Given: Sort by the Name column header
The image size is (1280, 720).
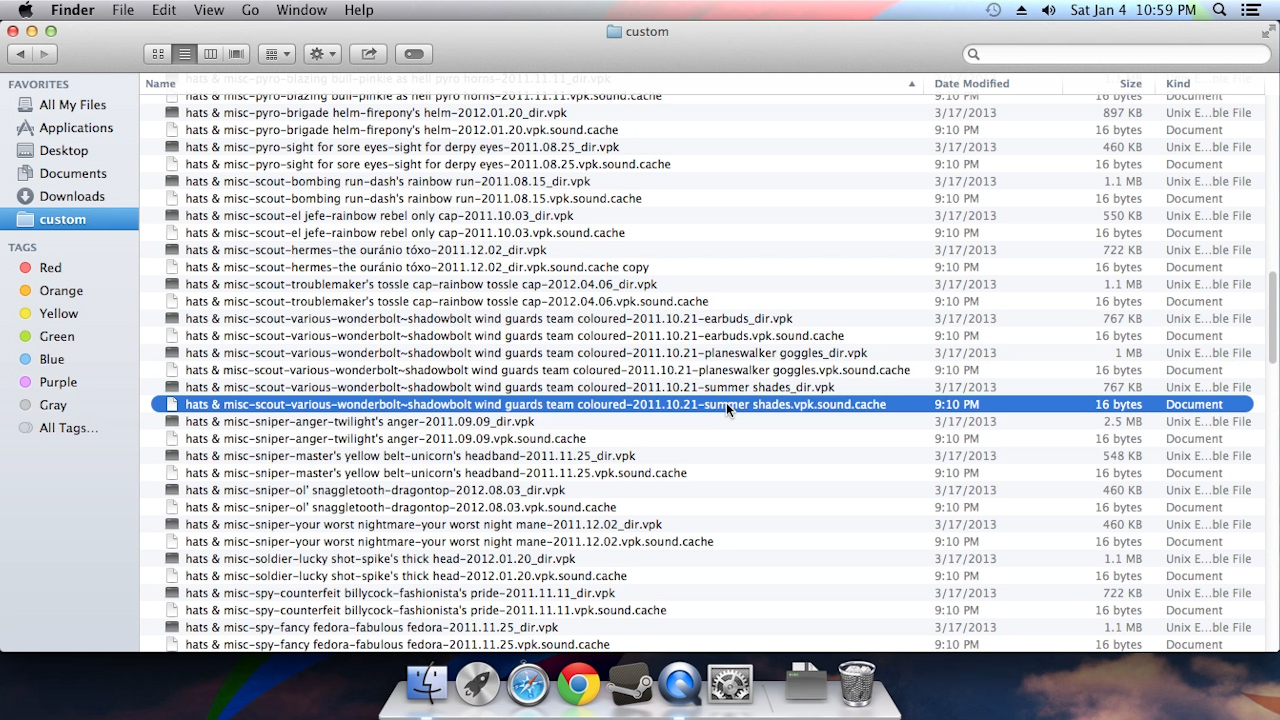Looking at the screenshot, I should pyautogui.click(x=531, y=84).
